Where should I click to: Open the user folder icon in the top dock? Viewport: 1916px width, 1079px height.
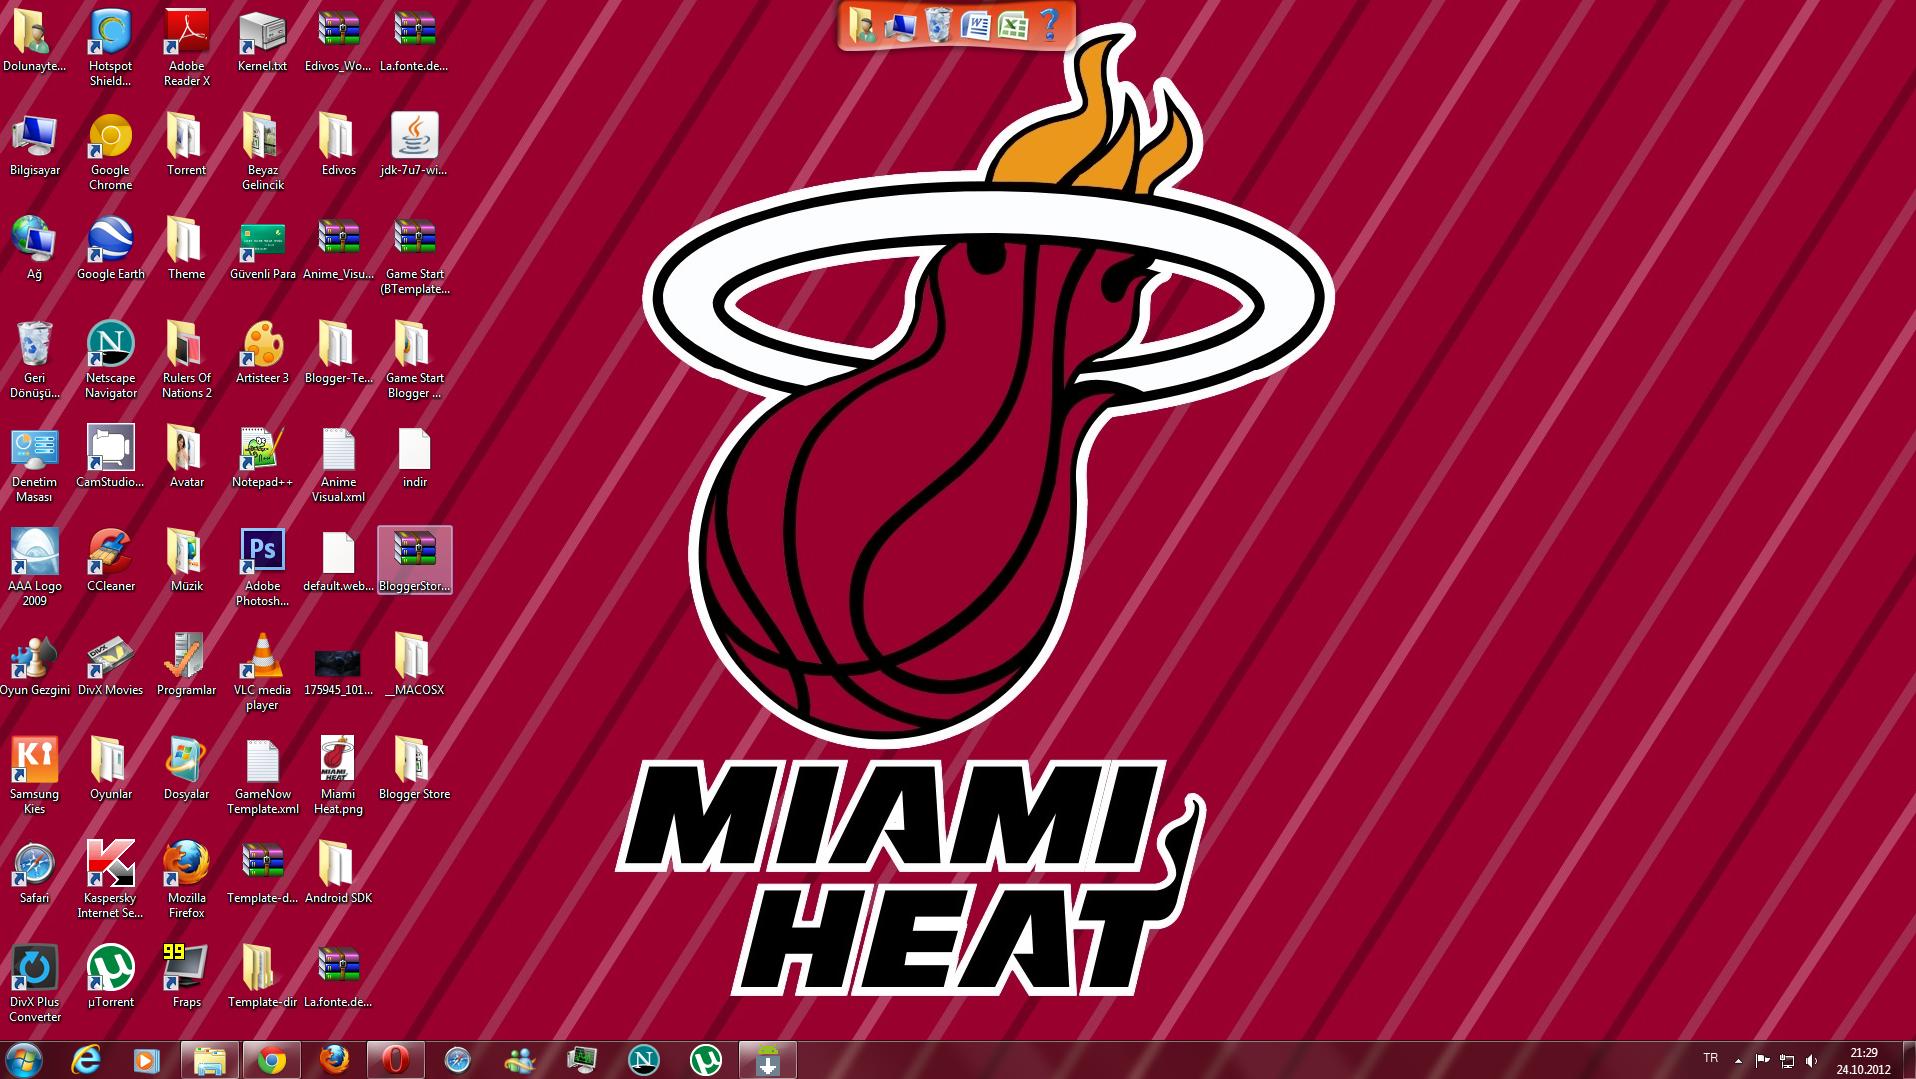point(862,24)
